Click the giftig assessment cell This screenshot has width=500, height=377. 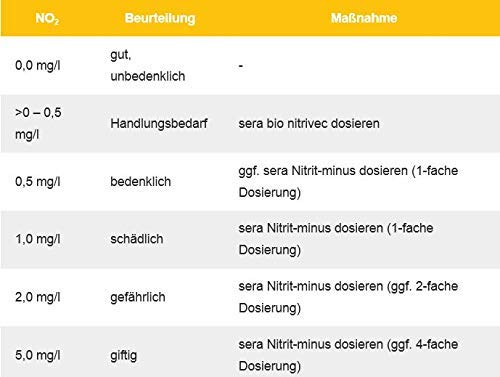pyautogui.click(x=124, y=355)
